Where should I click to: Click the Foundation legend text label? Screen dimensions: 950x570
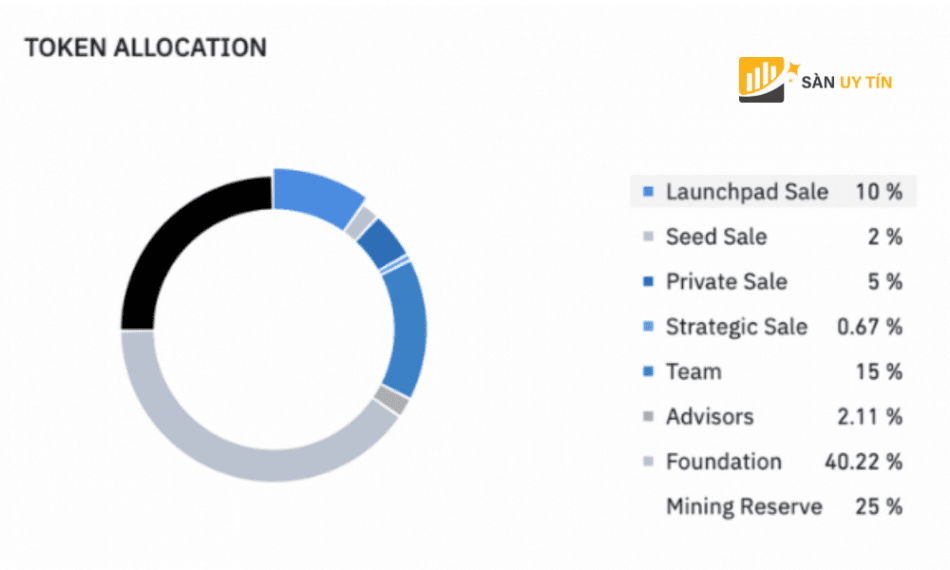(724, 462)
